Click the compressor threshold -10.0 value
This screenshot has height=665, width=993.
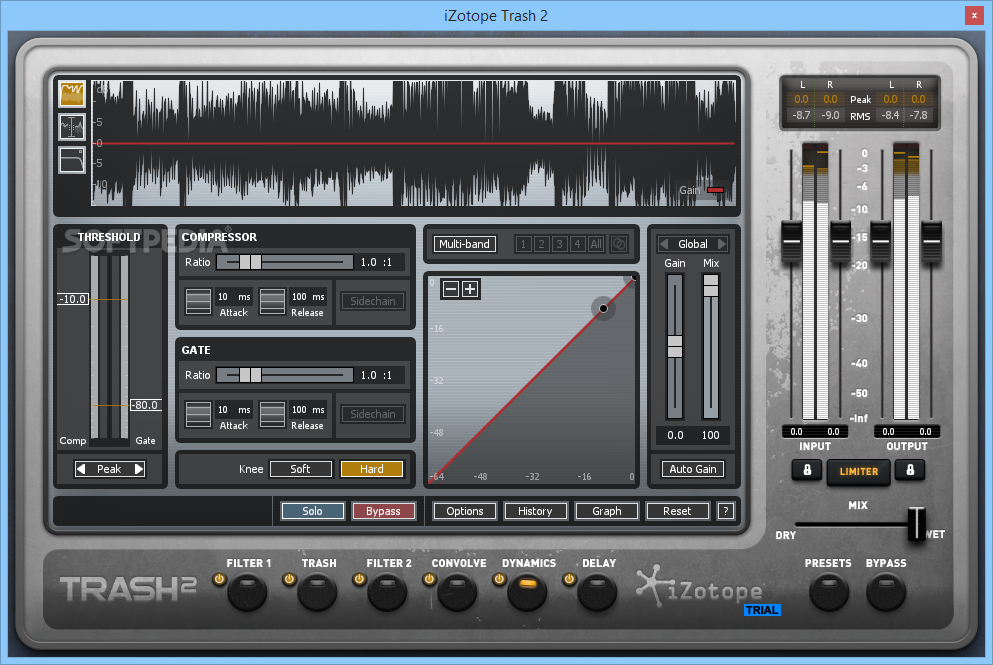pyautogui.click(x=73, y=299)
